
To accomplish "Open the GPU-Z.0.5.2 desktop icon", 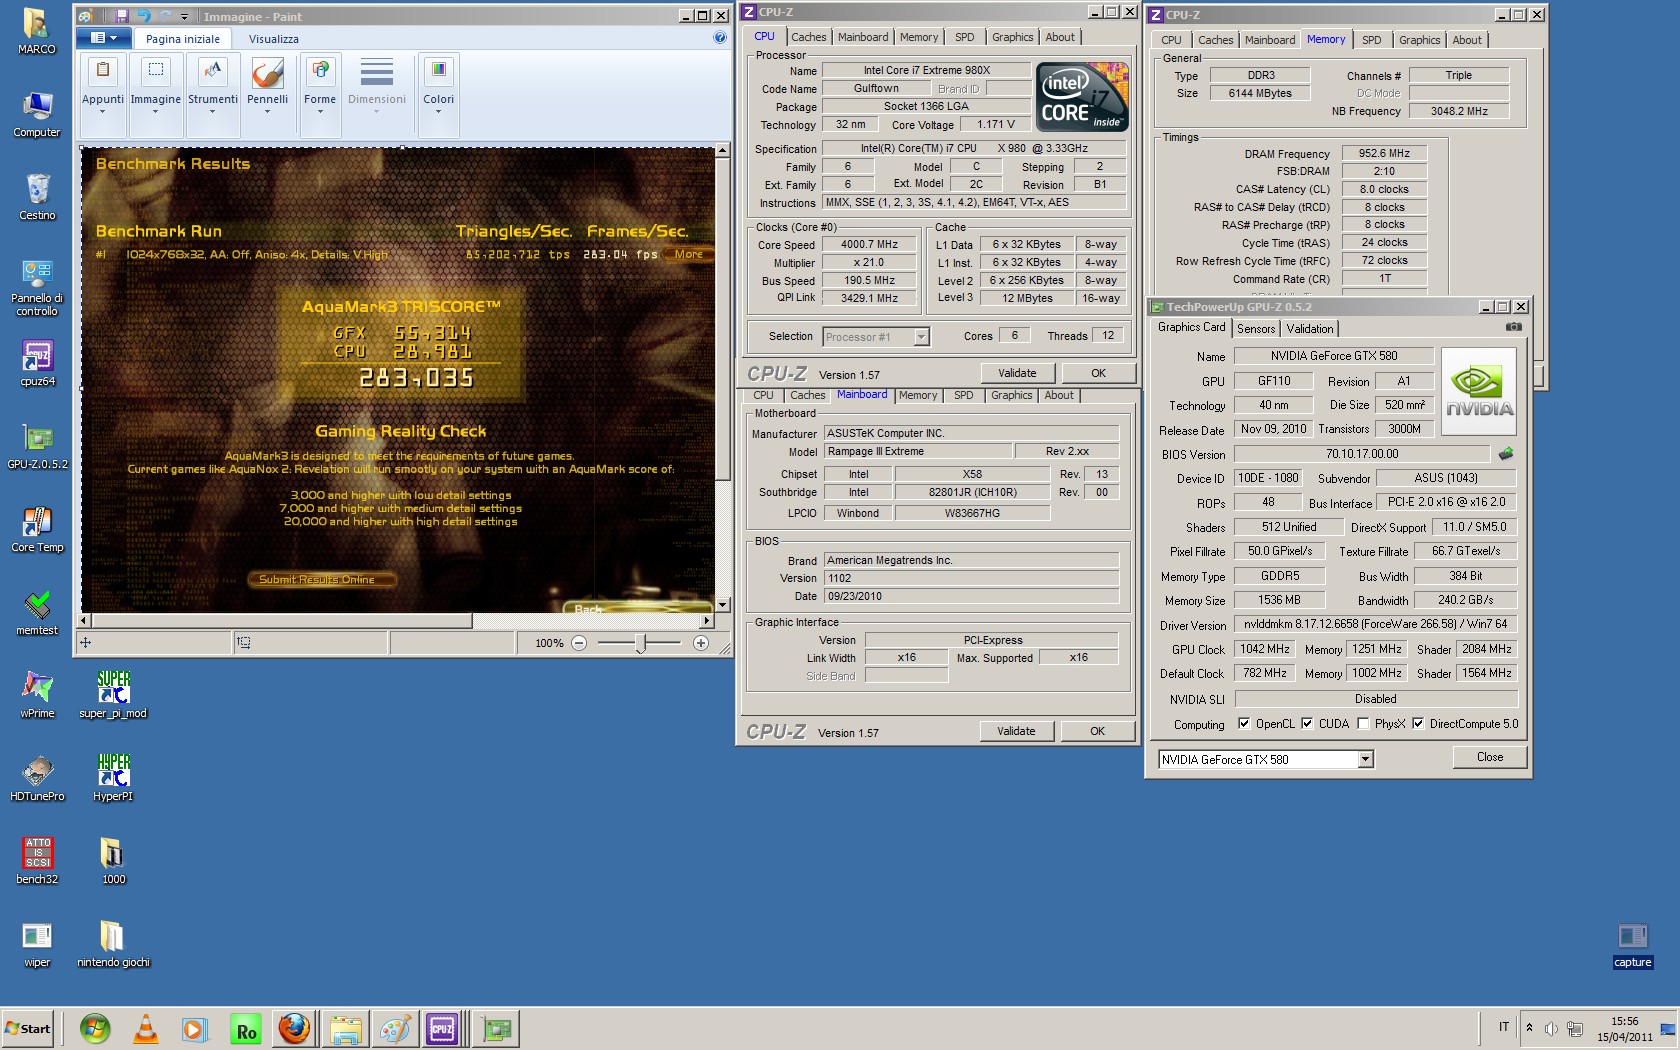I will tap(37, 446).
